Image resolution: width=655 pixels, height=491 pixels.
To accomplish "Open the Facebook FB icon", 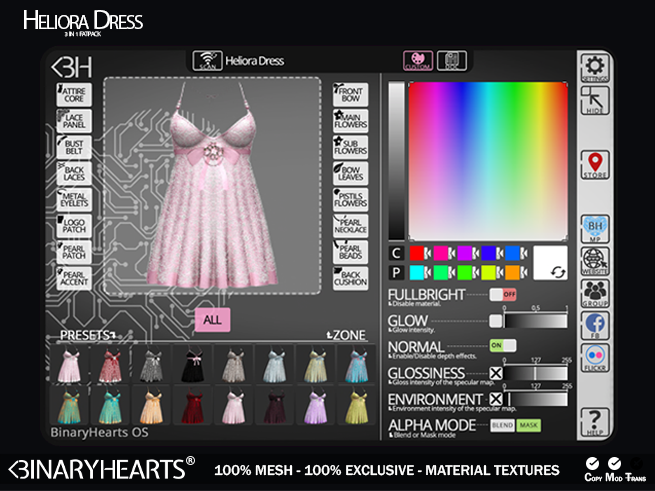I will pos(595,325).
